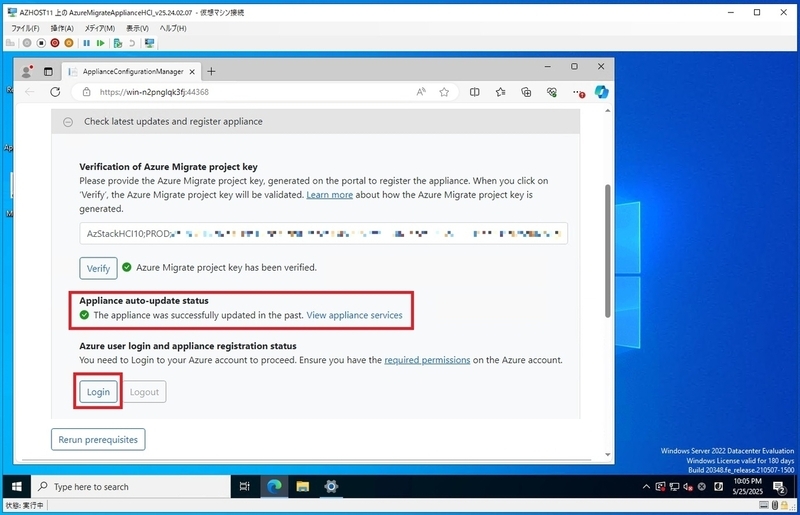The width and height of the screenshot is (800, 515).
Task: Collapse Check latest updates and register appliance section
Action: (x=68, y=122)
